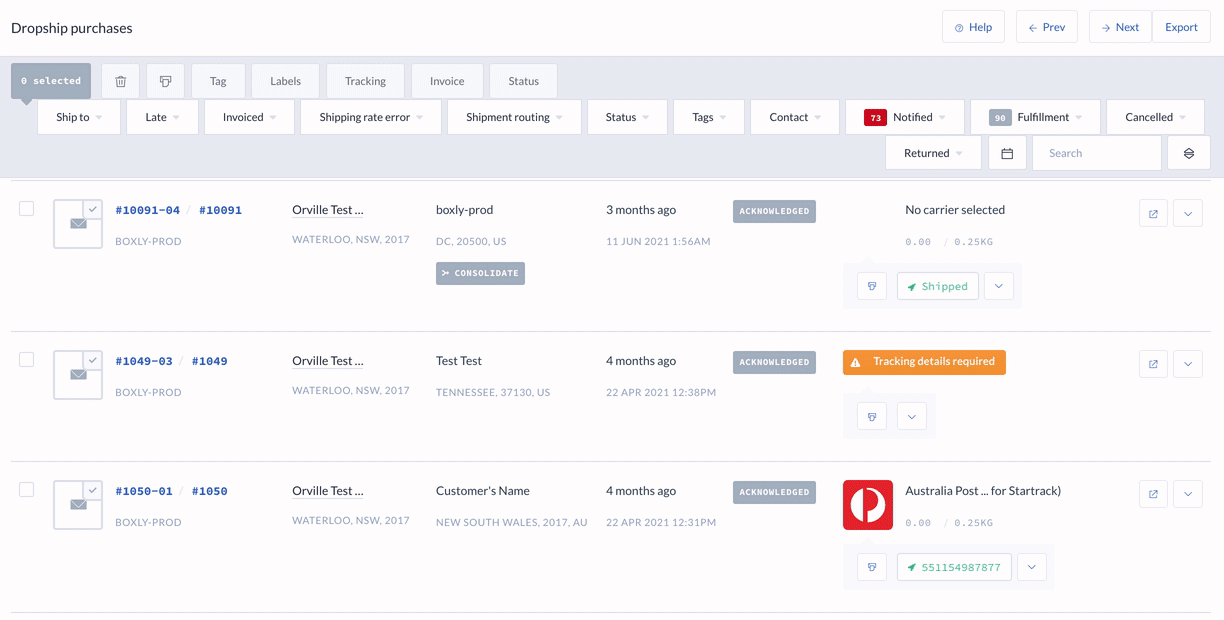Select checkbox for order #1050-01
Viewport: 1224px width, 620px height.
pyautogui.click(x=27, y=489)
